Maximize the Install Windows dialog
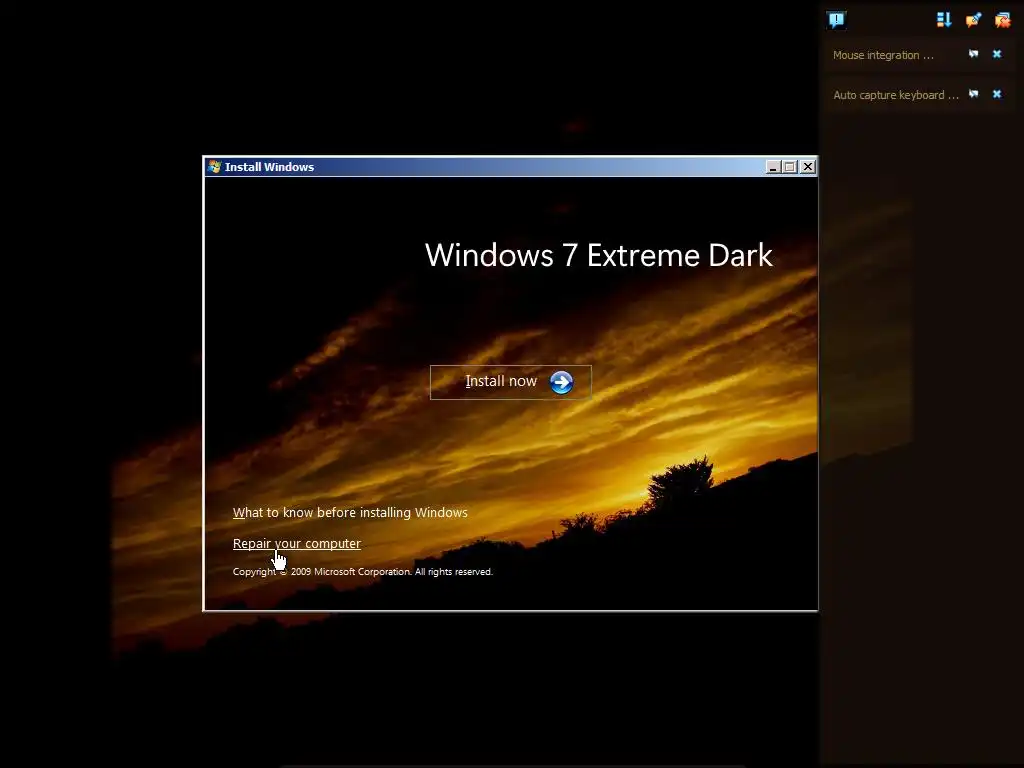 coord(790,167)
